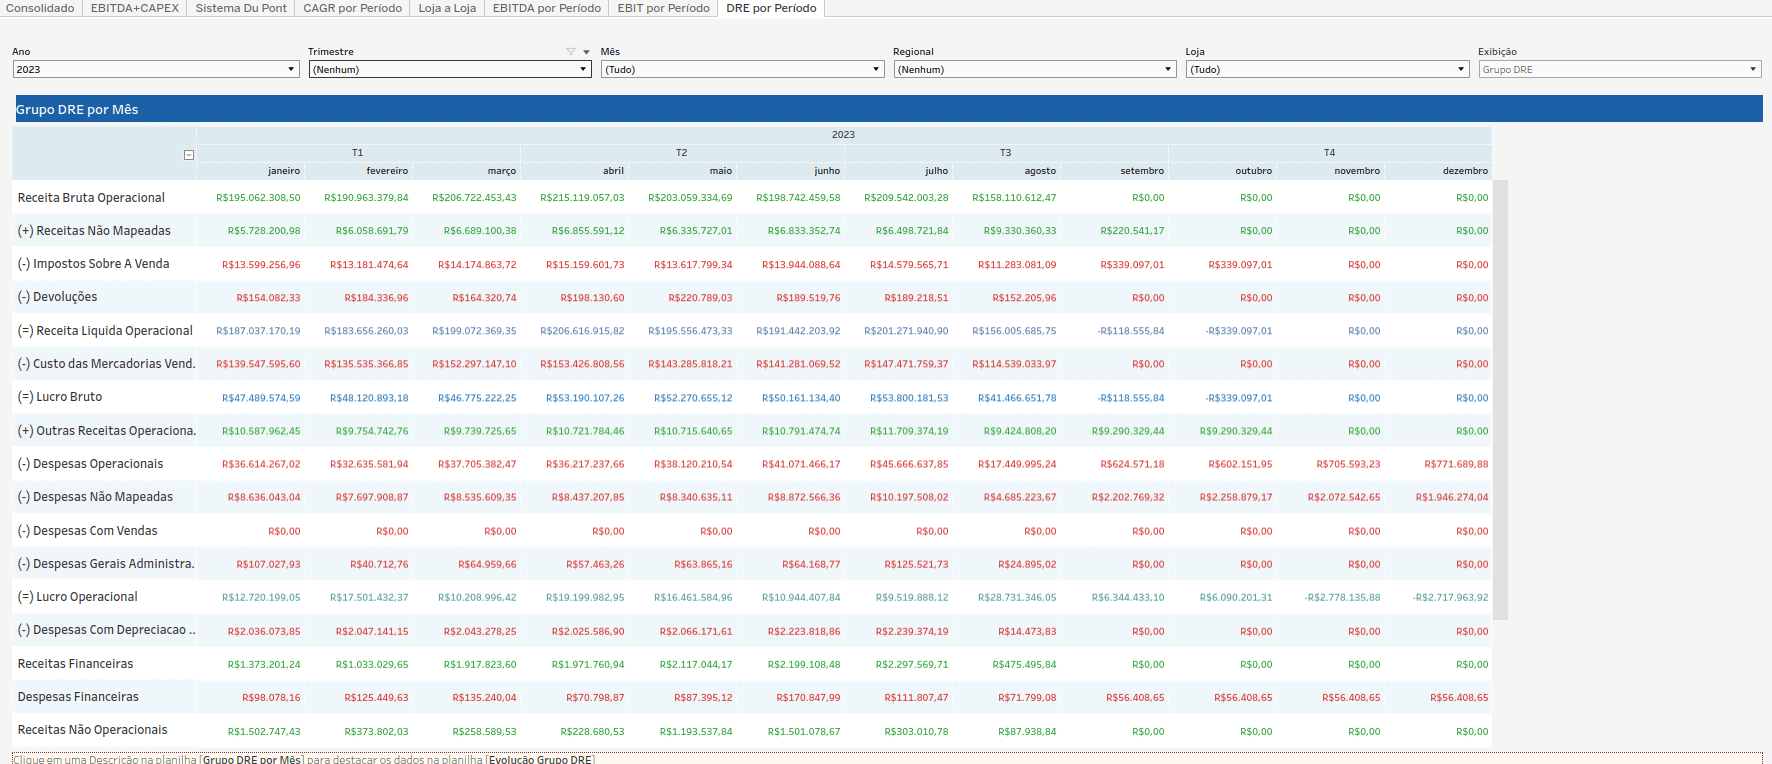This screenshot has width=1772, height=764.
Task: Expand the Loja (Tudo) dropdown
Action: coord(1328,69)
